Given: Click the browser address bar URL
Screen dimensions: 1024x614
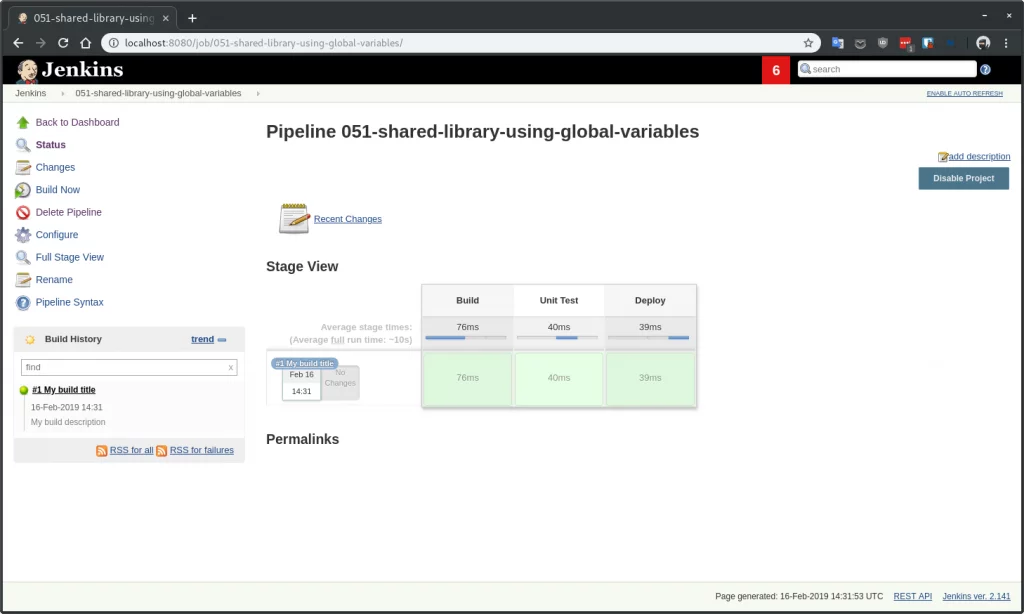Looking at the screenshot, I should click(x=264, y=43).
